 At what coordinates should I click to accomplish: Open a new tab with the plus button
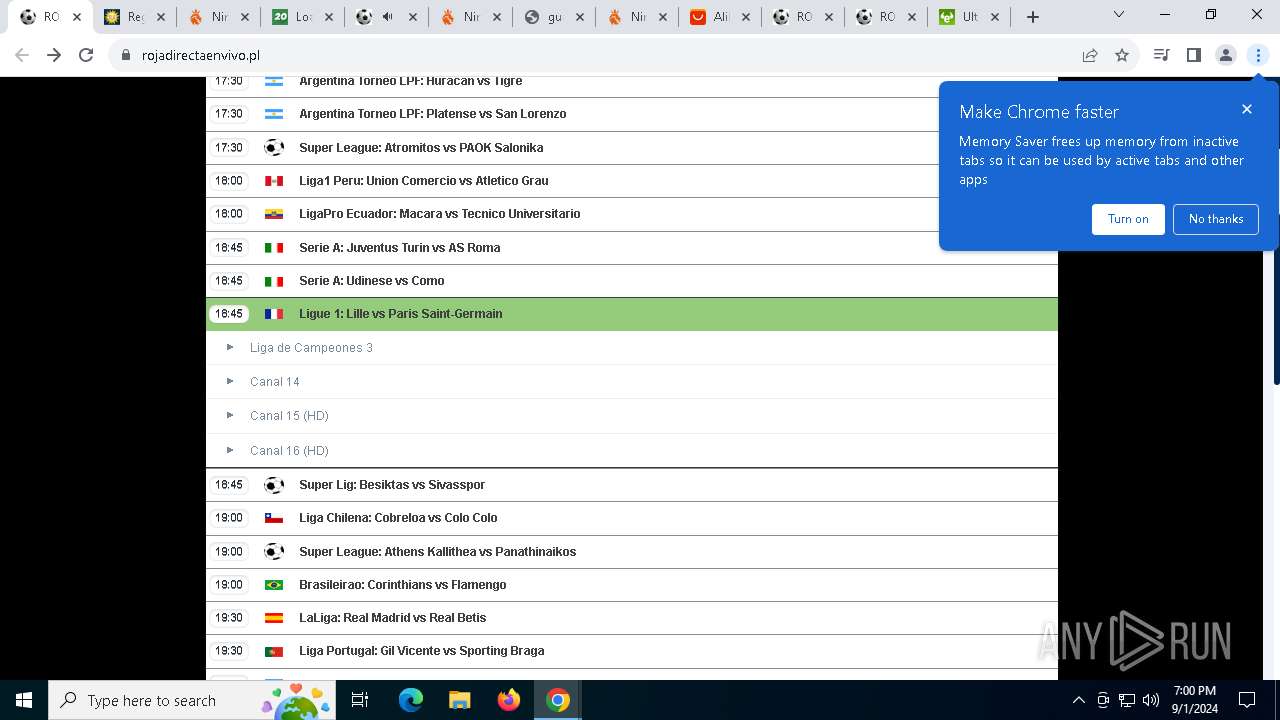click(1033, 17)
